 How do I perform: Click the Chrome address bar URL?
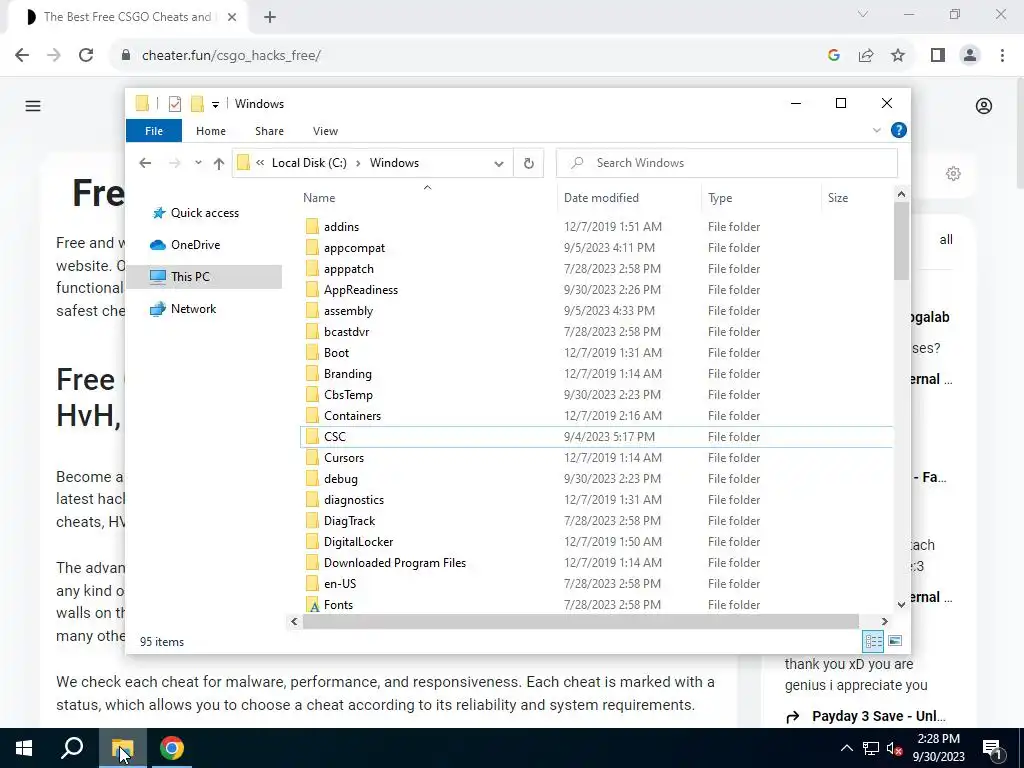coord(231,56)
